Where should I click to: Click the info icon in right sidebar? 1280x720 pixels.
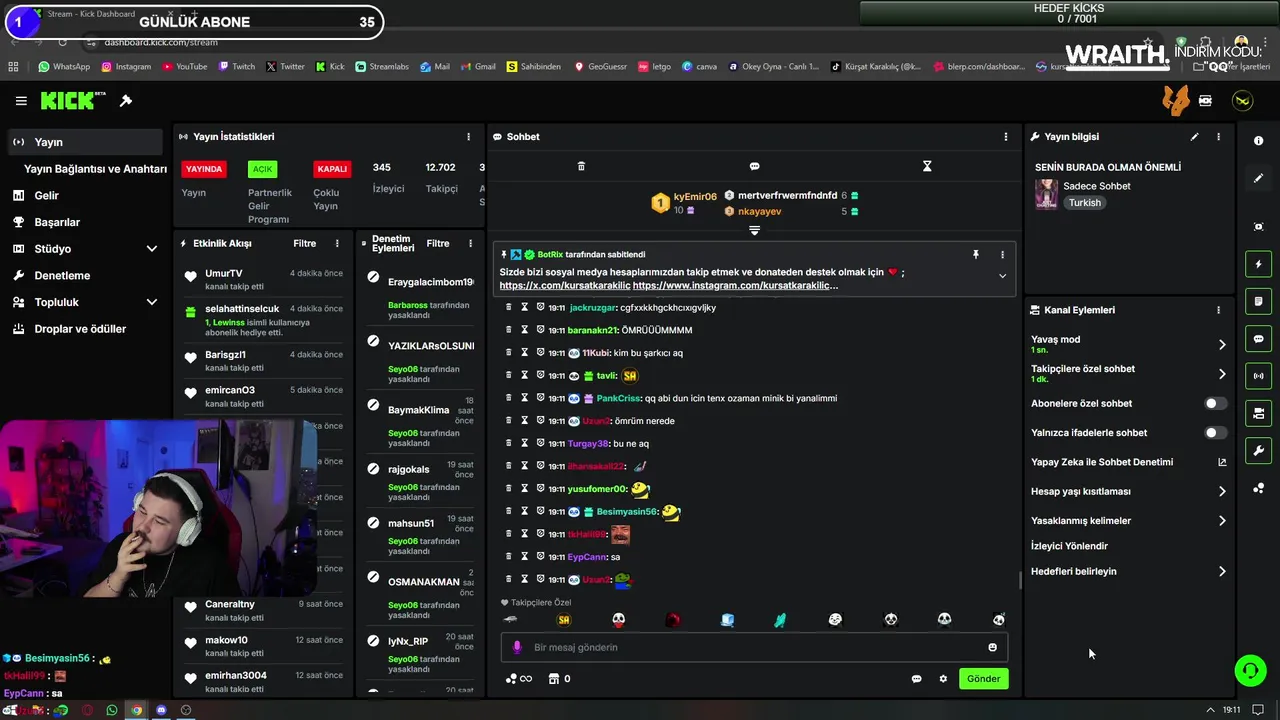(x=1258, y=141)
